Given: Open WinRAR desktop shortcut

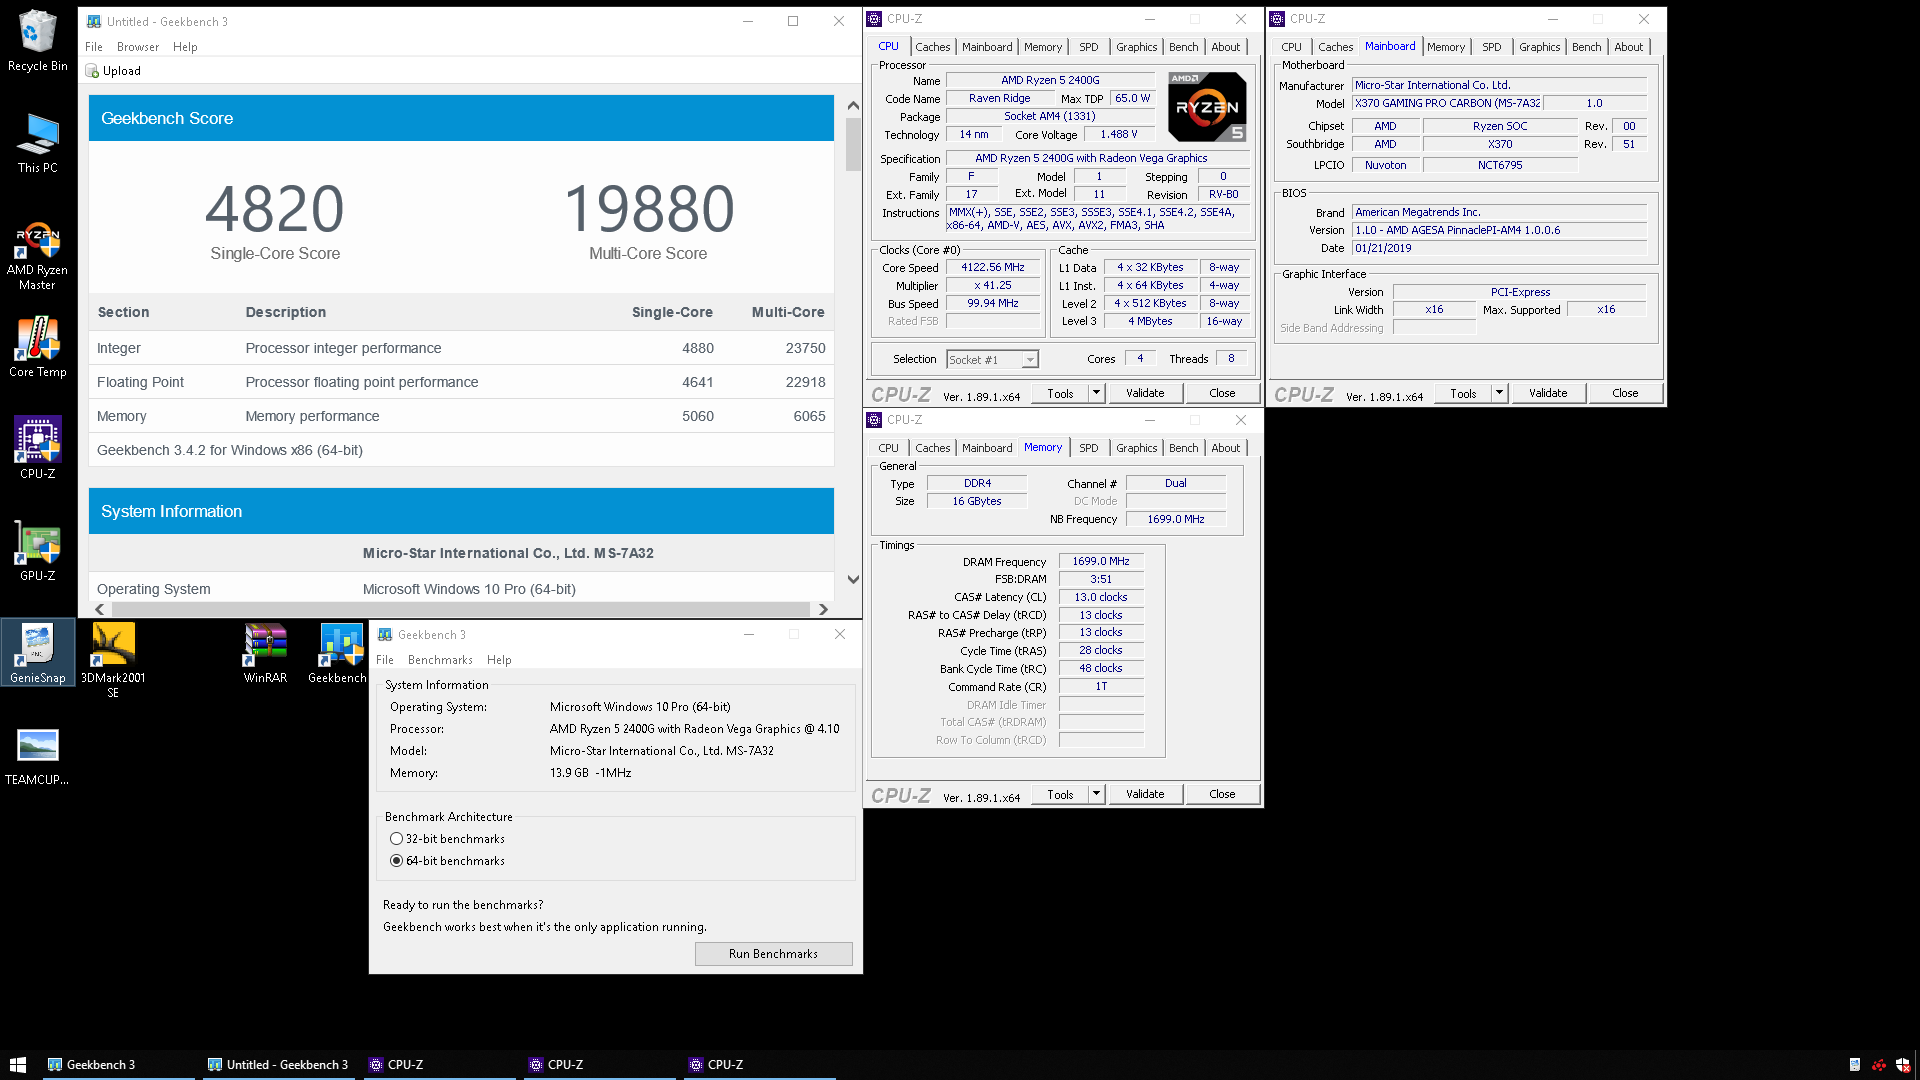Looking at the screenshot, I should click(x=265, y=652).
